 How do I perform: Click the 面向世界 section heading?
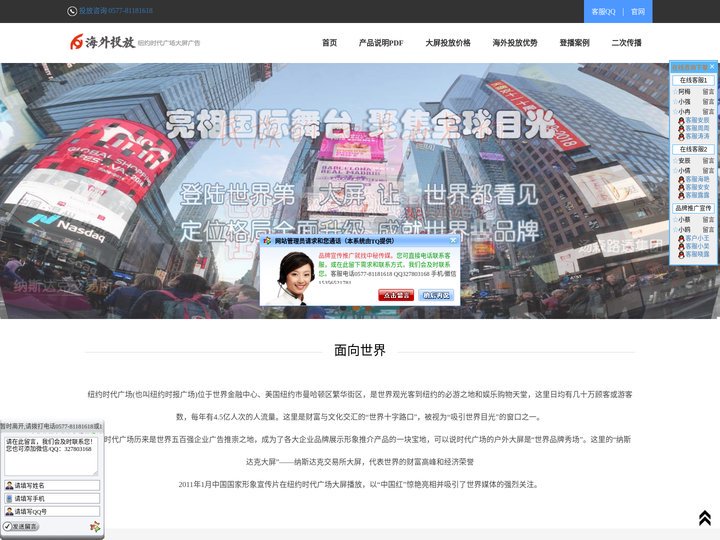tap(360, 350)
